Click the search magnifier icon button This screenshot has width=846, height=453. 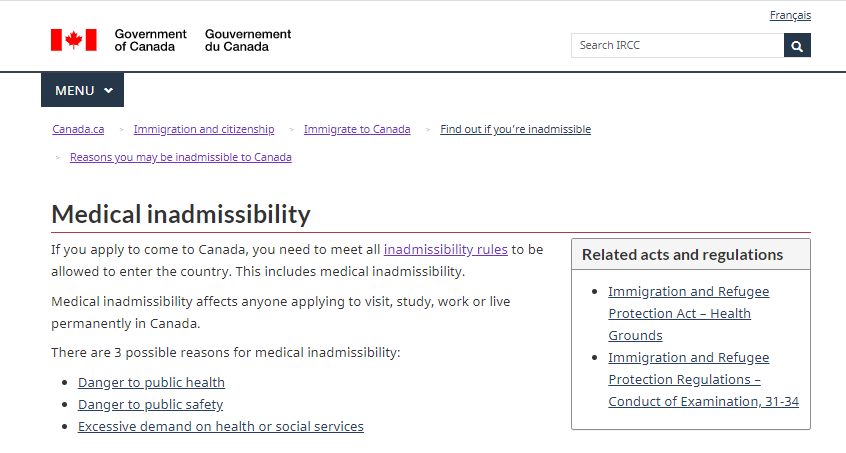pos(797,45)
